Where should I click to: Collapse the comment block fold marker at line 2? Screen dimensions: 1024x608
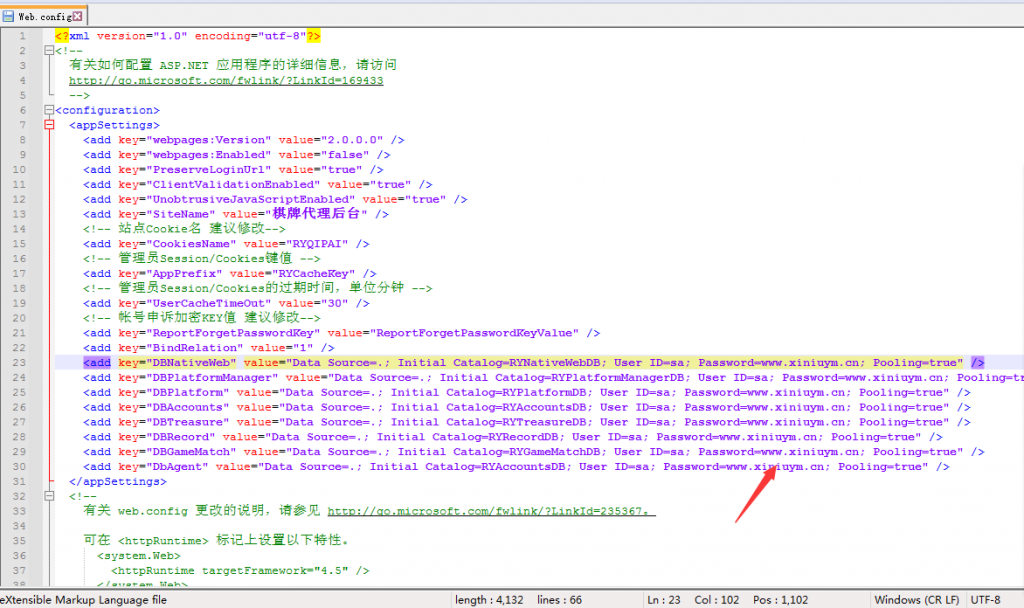point(48,51)
